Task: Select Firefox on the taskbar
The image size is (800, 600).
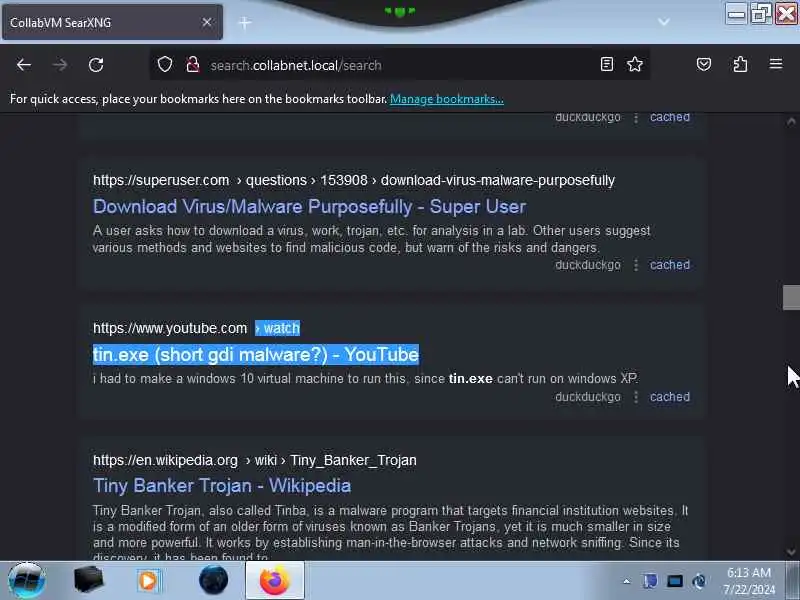Action: pyautogui.click(x=275, y=581)
